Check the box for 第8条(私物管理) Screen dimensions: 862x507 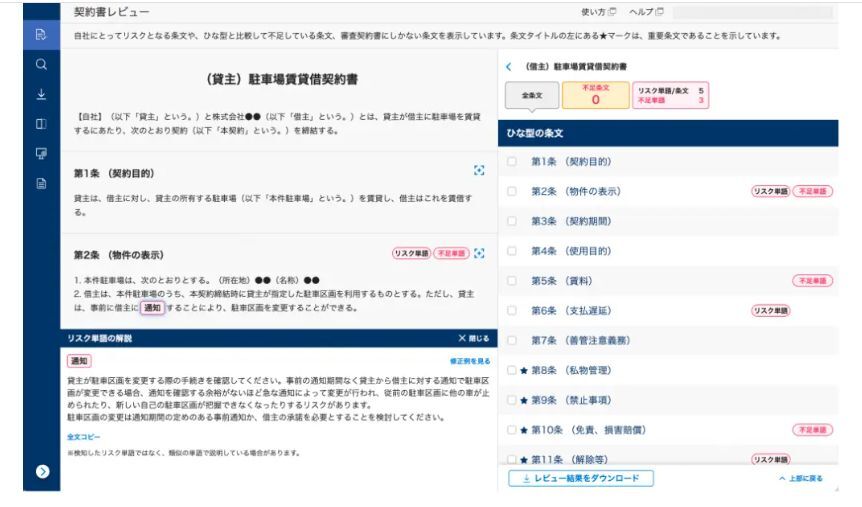(x=512, y=370)
